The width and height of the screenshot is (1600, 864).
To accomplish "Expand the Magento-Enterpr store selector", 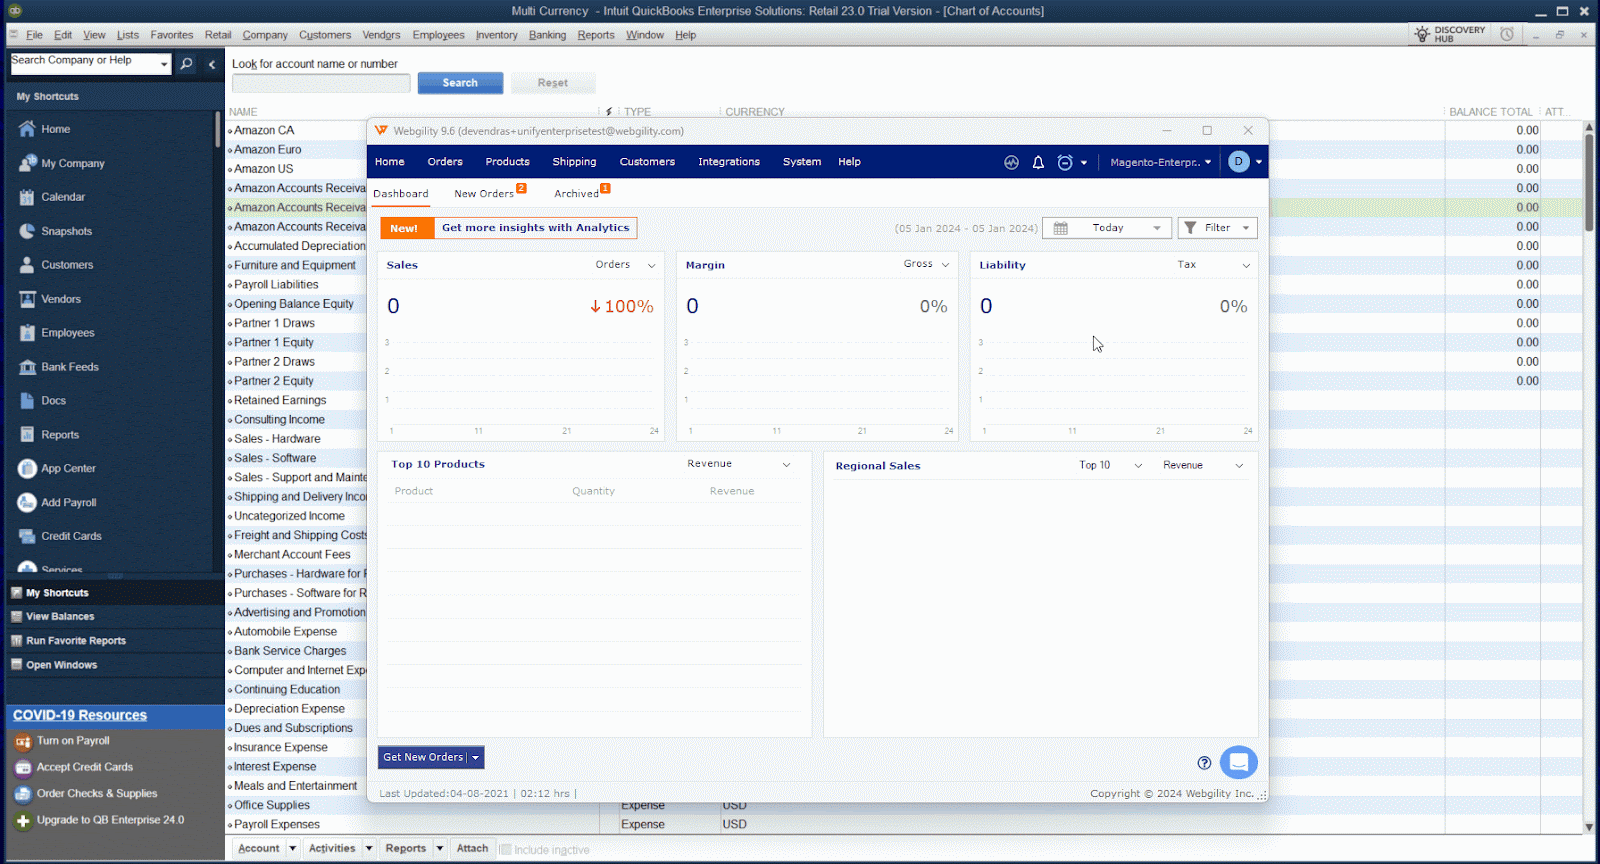I will pyautogui.click(x=1160, y=162).
